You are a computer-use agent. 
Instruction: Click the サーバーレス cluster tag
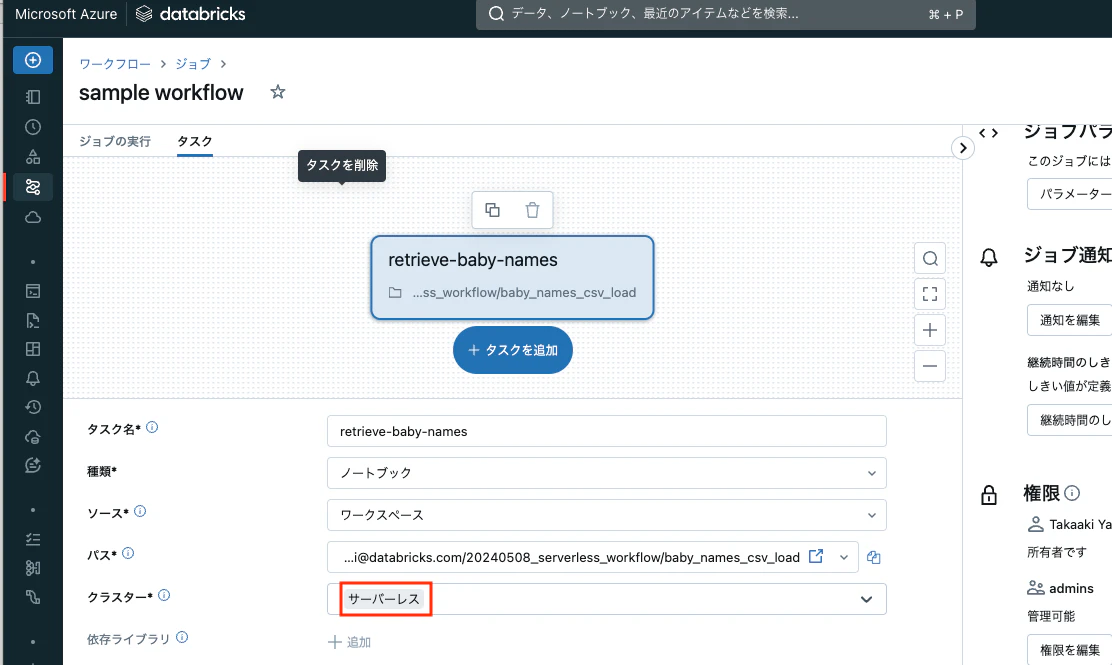click(384, 599)
